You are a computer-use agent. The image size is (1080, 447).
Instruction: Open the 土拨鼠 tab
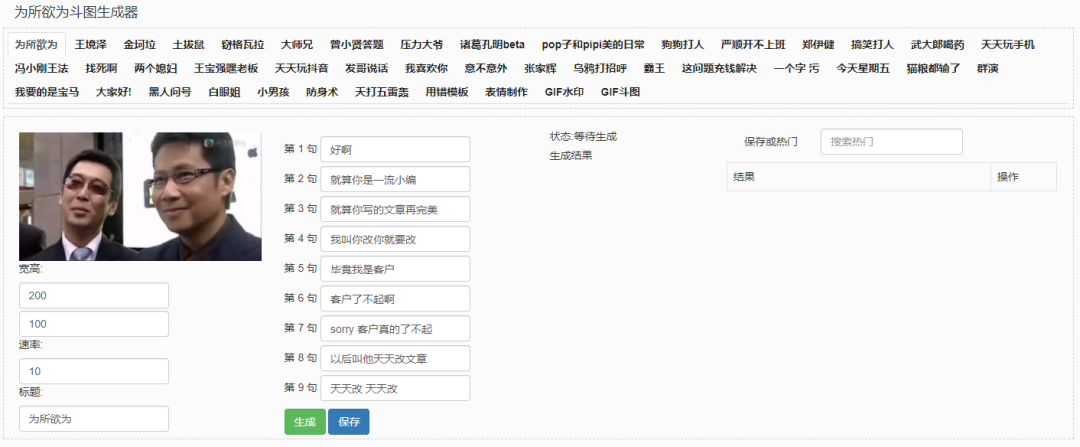coord(189,45)
